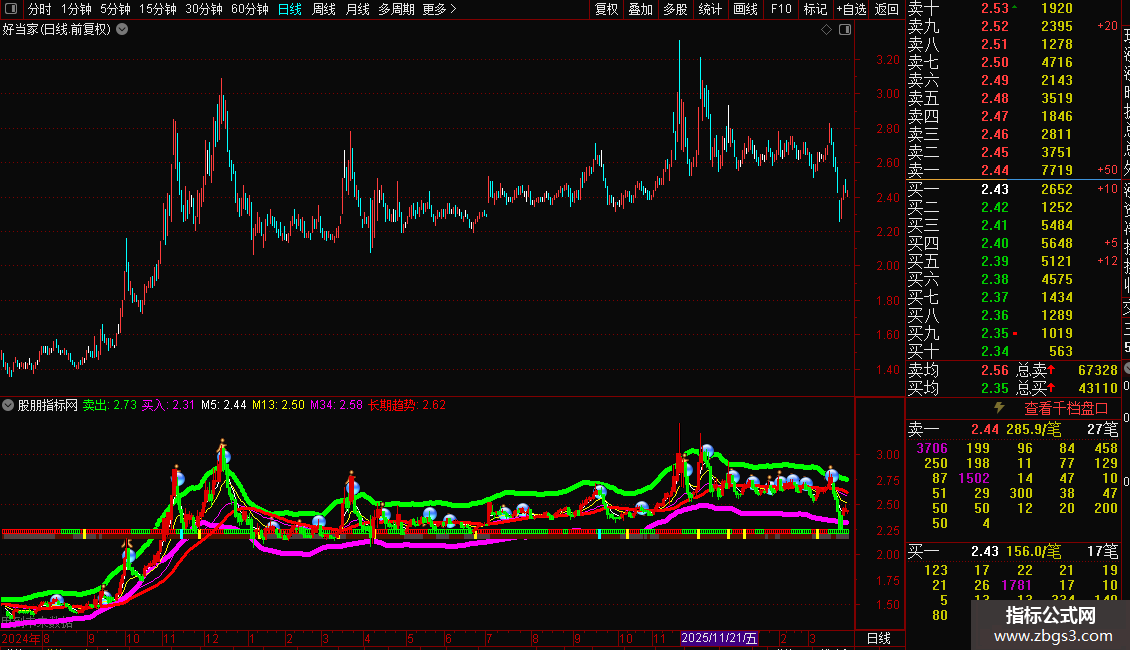Click the 156.0/笔 buy queue detail
Screen dimensions: 1130x650
pos(1033,552)
